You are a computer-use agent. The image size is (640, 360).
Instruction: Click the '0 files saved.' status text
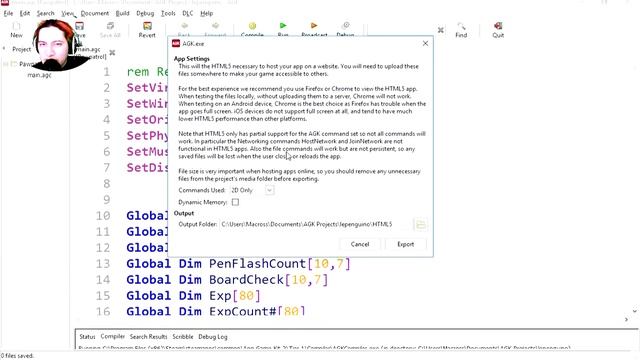17,356
